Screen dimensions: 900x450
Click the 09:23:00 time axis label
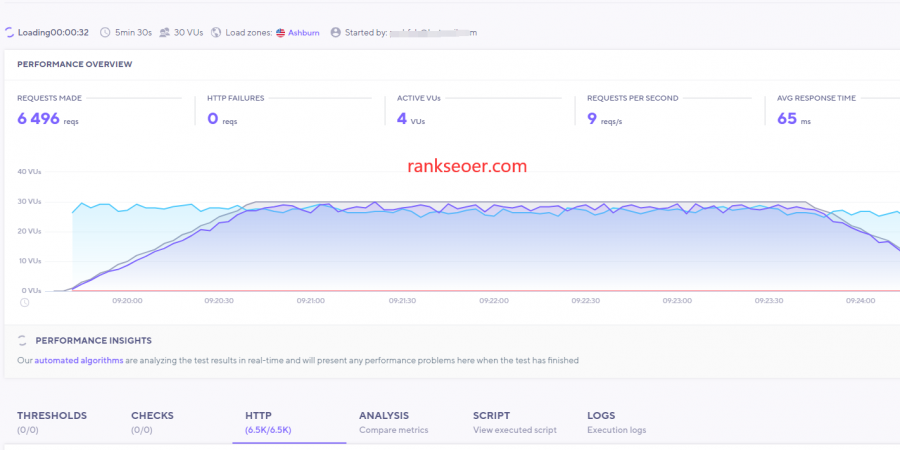click(677, 300)
